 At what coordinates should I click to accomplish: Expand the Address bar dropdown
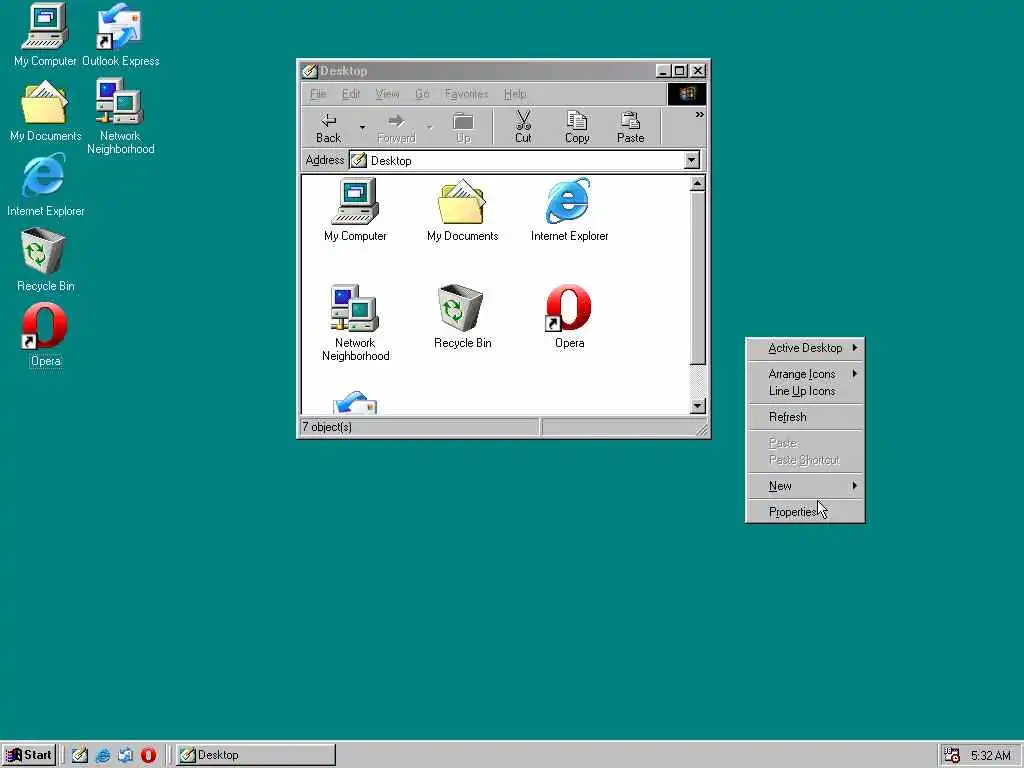(x=692, y=160)
